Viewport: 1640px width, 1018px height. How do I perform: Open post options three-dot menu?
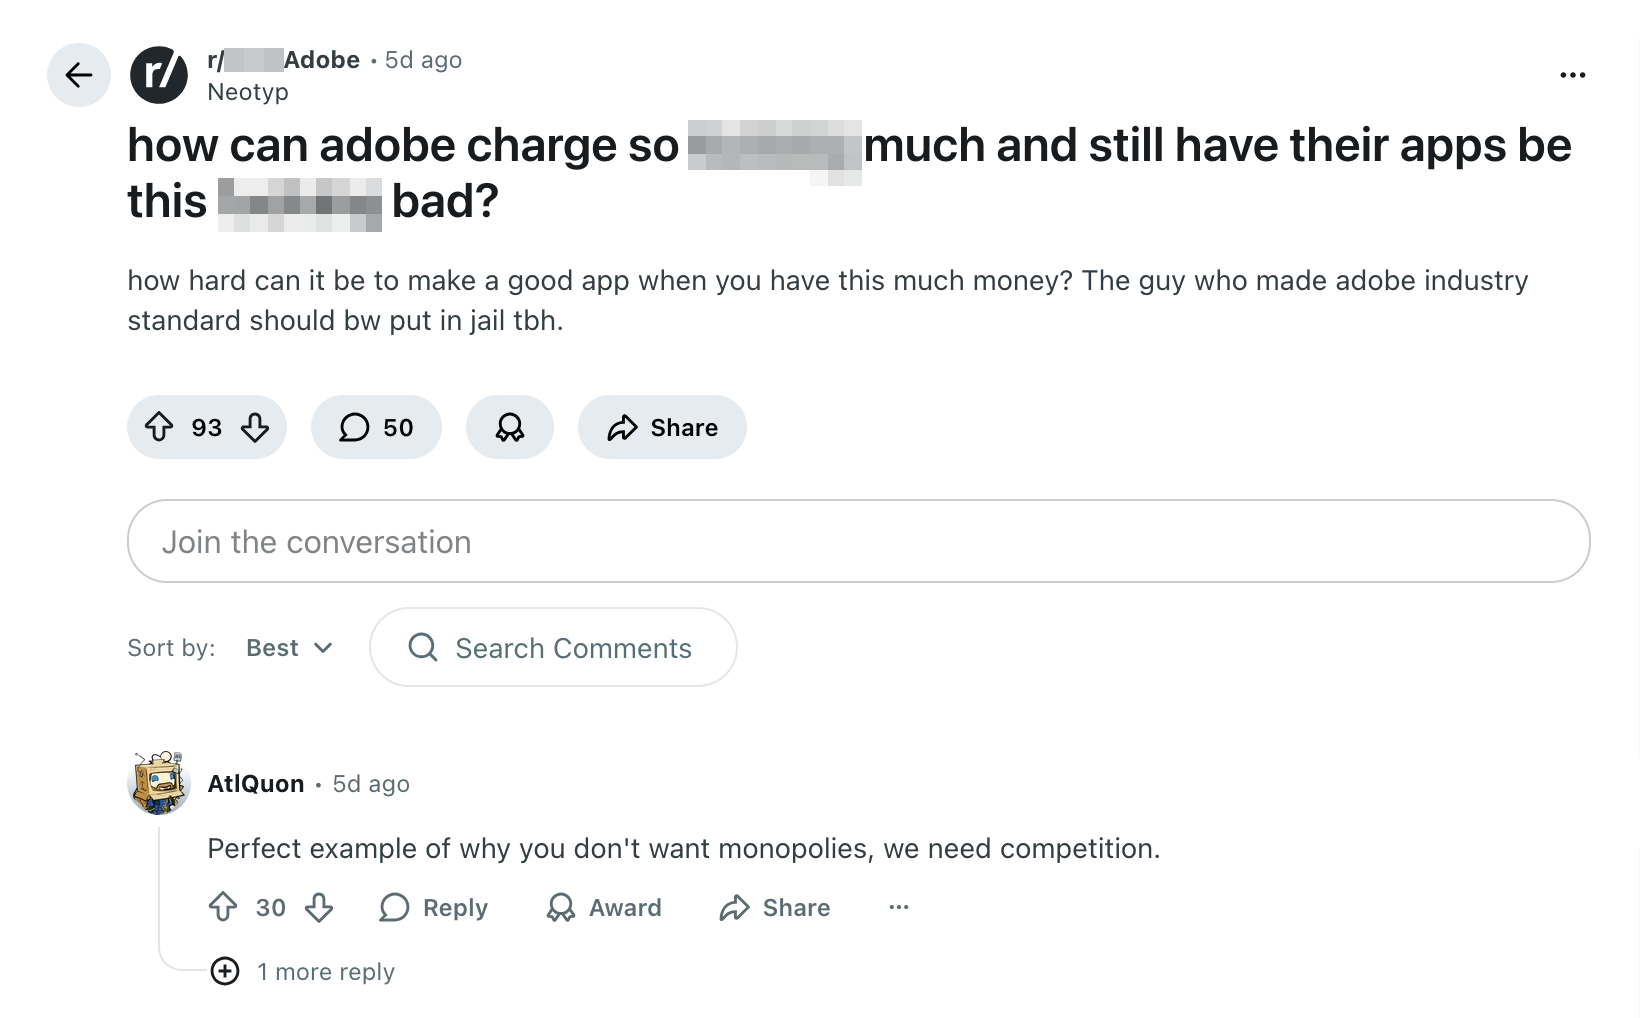pyautogui.click(x=1572, y=75)
